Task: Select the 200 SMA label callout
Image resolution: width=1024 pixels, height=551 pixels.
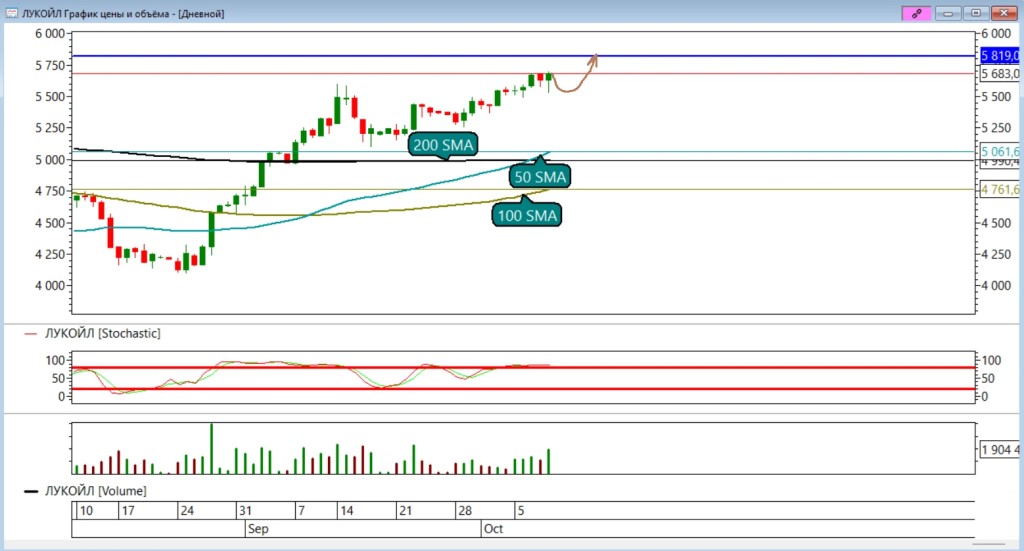Action: [443, 144]
